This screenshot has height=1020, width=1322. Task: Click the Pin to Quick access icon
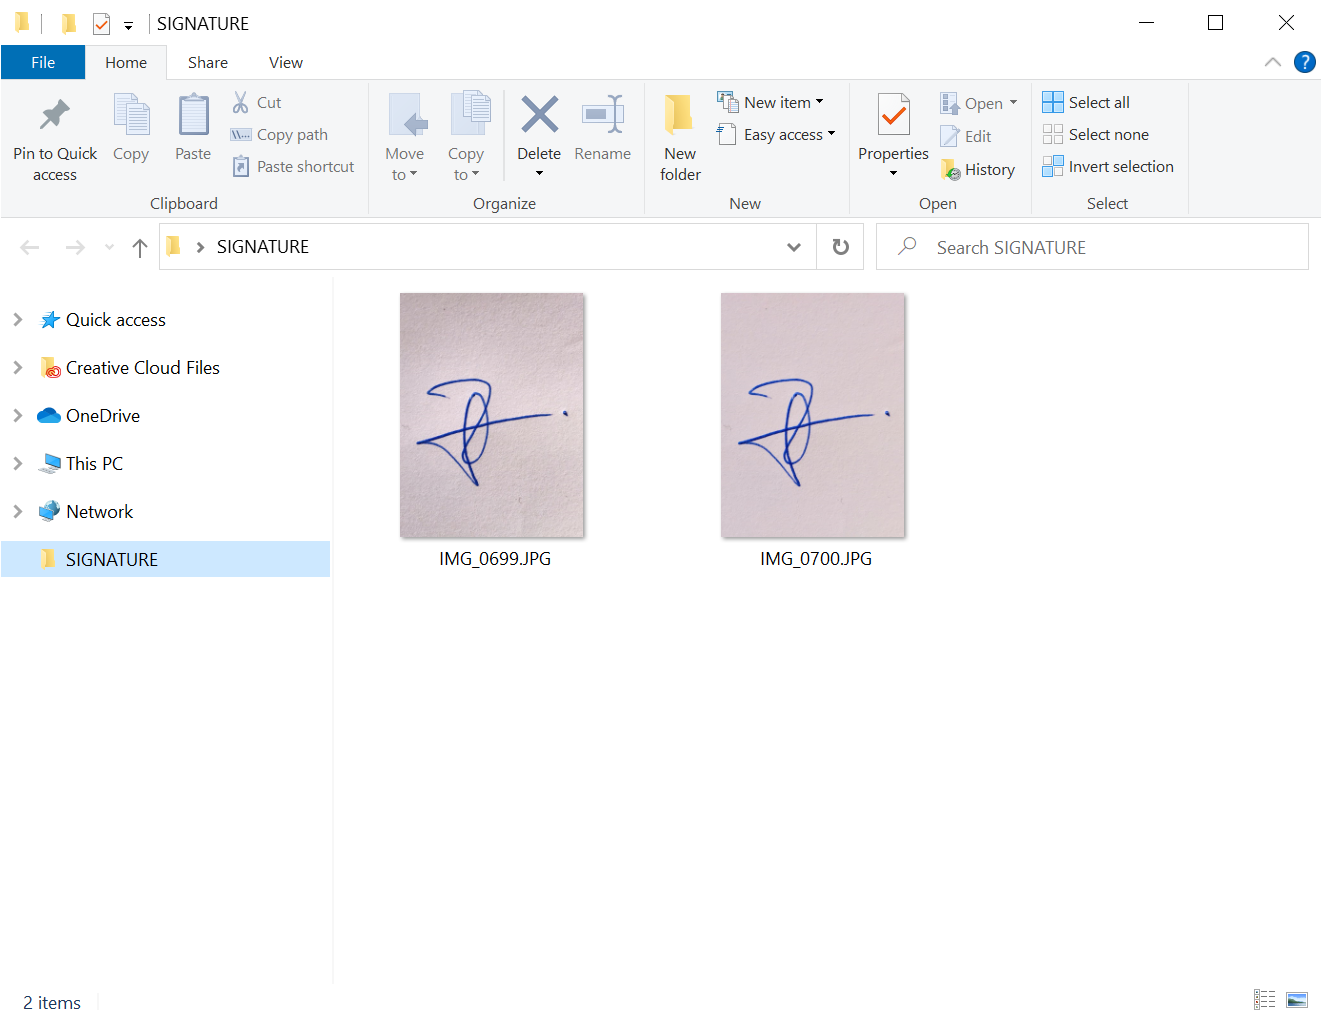click(55, 116)
